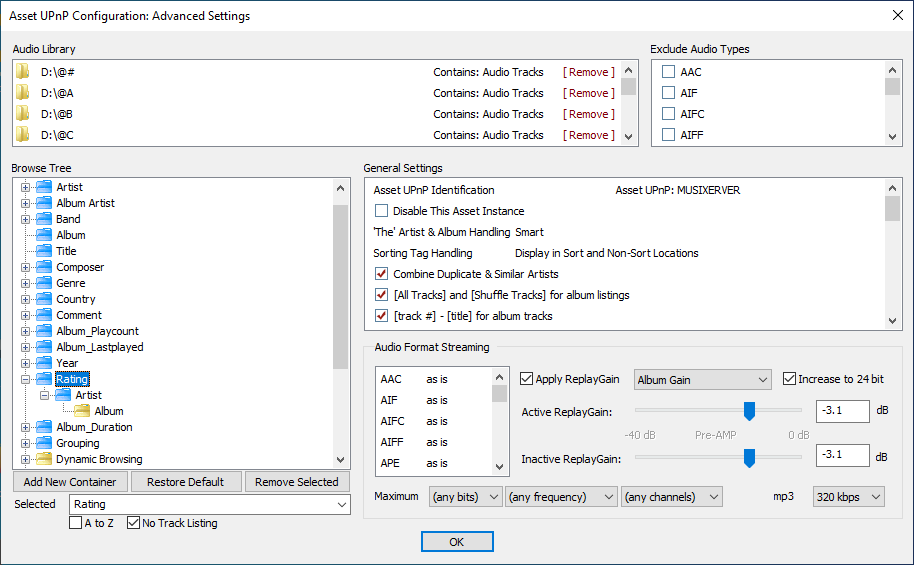Click Restore Default button
The width and height of the screenshot is (914, 565).
185,482
